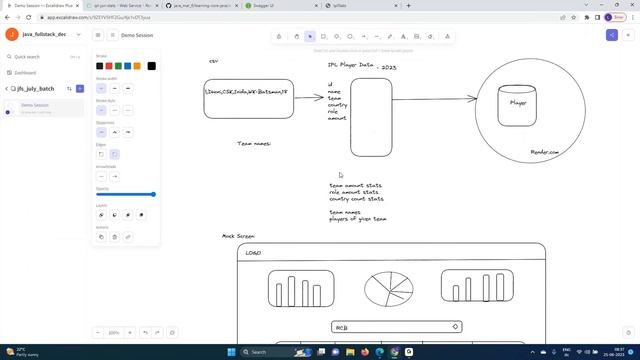This screenshot has height=360, width=640.
Task: Open the Demo Session scene entry
Action: click(43, 108)
